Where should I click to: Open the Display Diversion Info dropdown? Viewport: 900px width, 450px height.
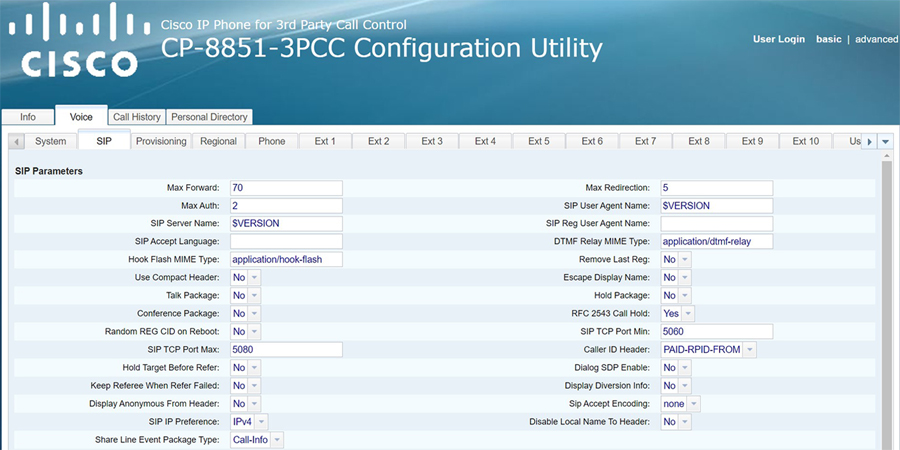676,385
